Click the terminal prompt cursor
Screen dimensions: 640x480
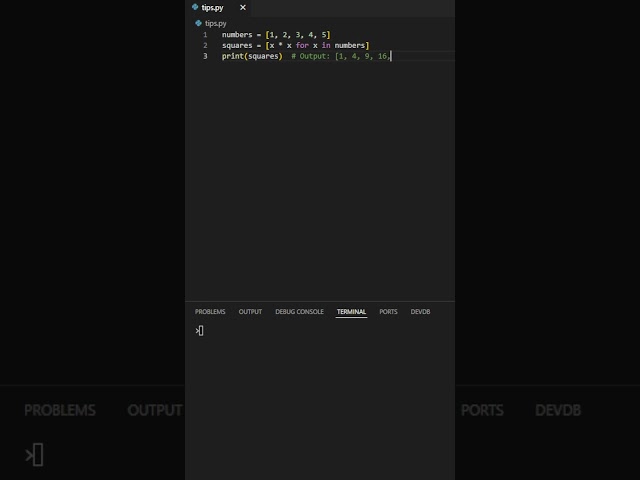tap(199, 331)
